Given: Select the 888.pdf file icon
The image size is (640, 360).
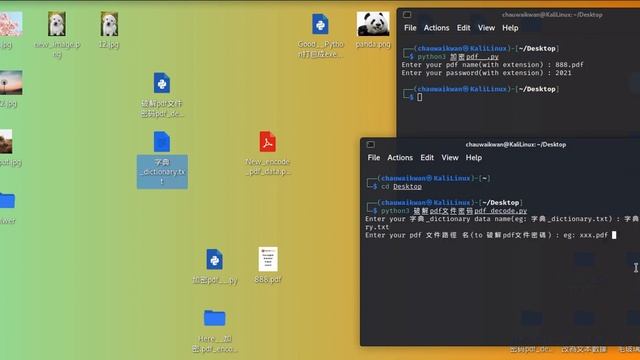Looking at the screenshot, I should (x=268, y=260).
